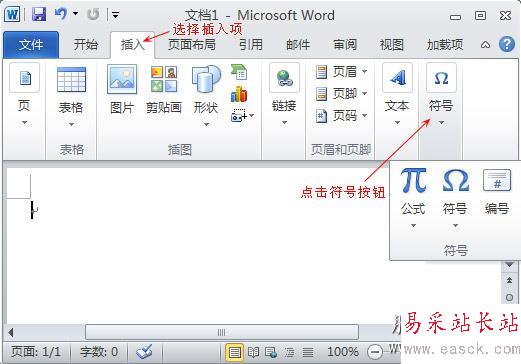This screenshot has width=521, height=364.
Task: Expand the 公式 dropdown arrow
Action: click(413, 226)
